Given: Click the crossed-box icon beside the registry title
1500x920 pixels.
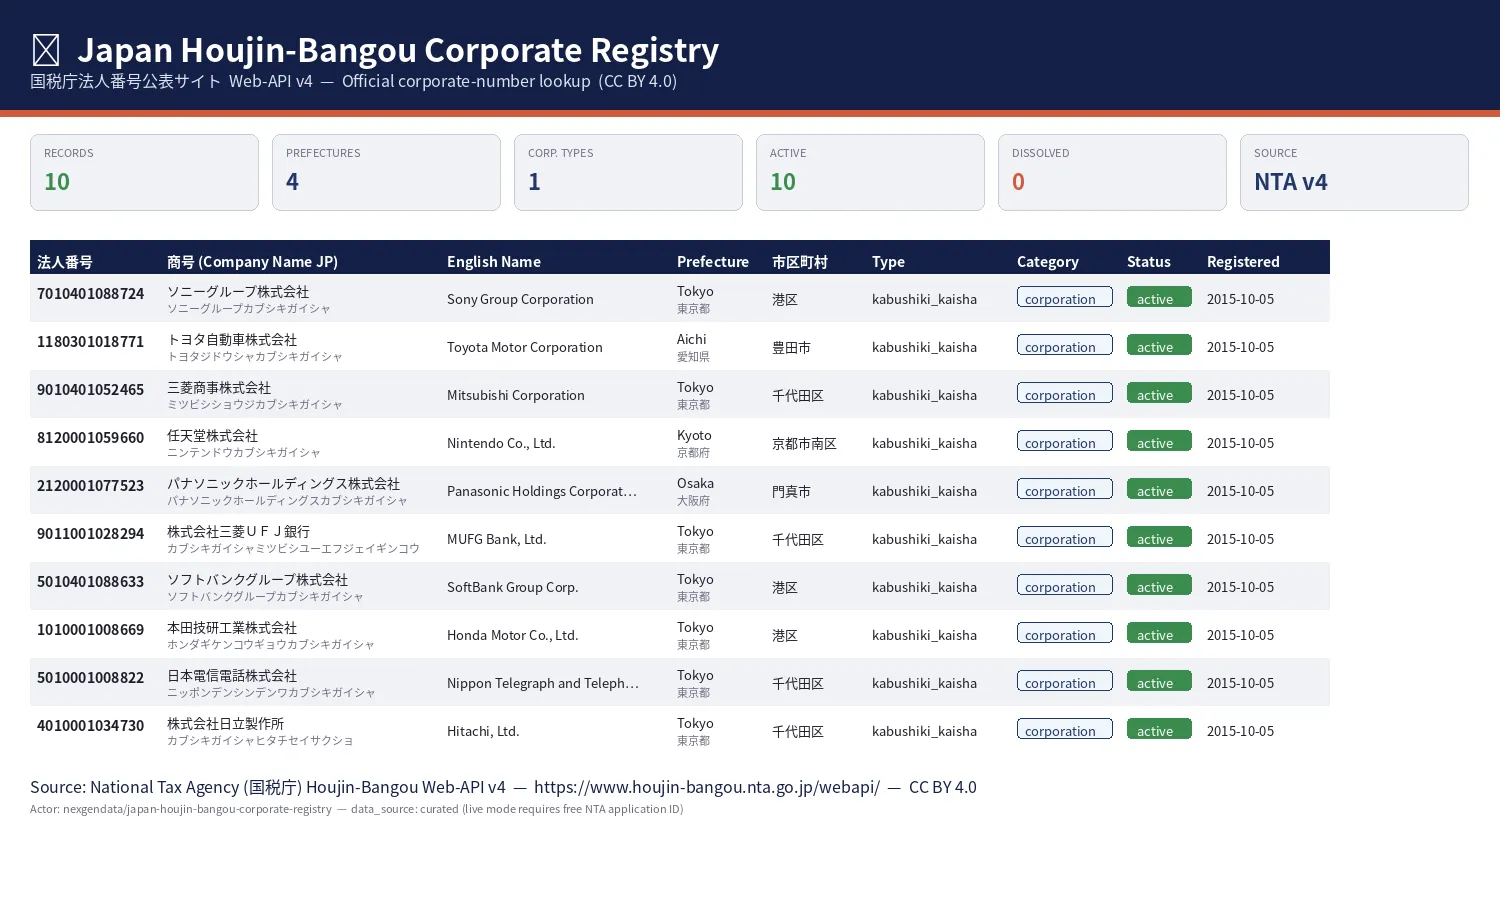Looking at the screenshot, I should pyautogui.click(x=46, y=50).
